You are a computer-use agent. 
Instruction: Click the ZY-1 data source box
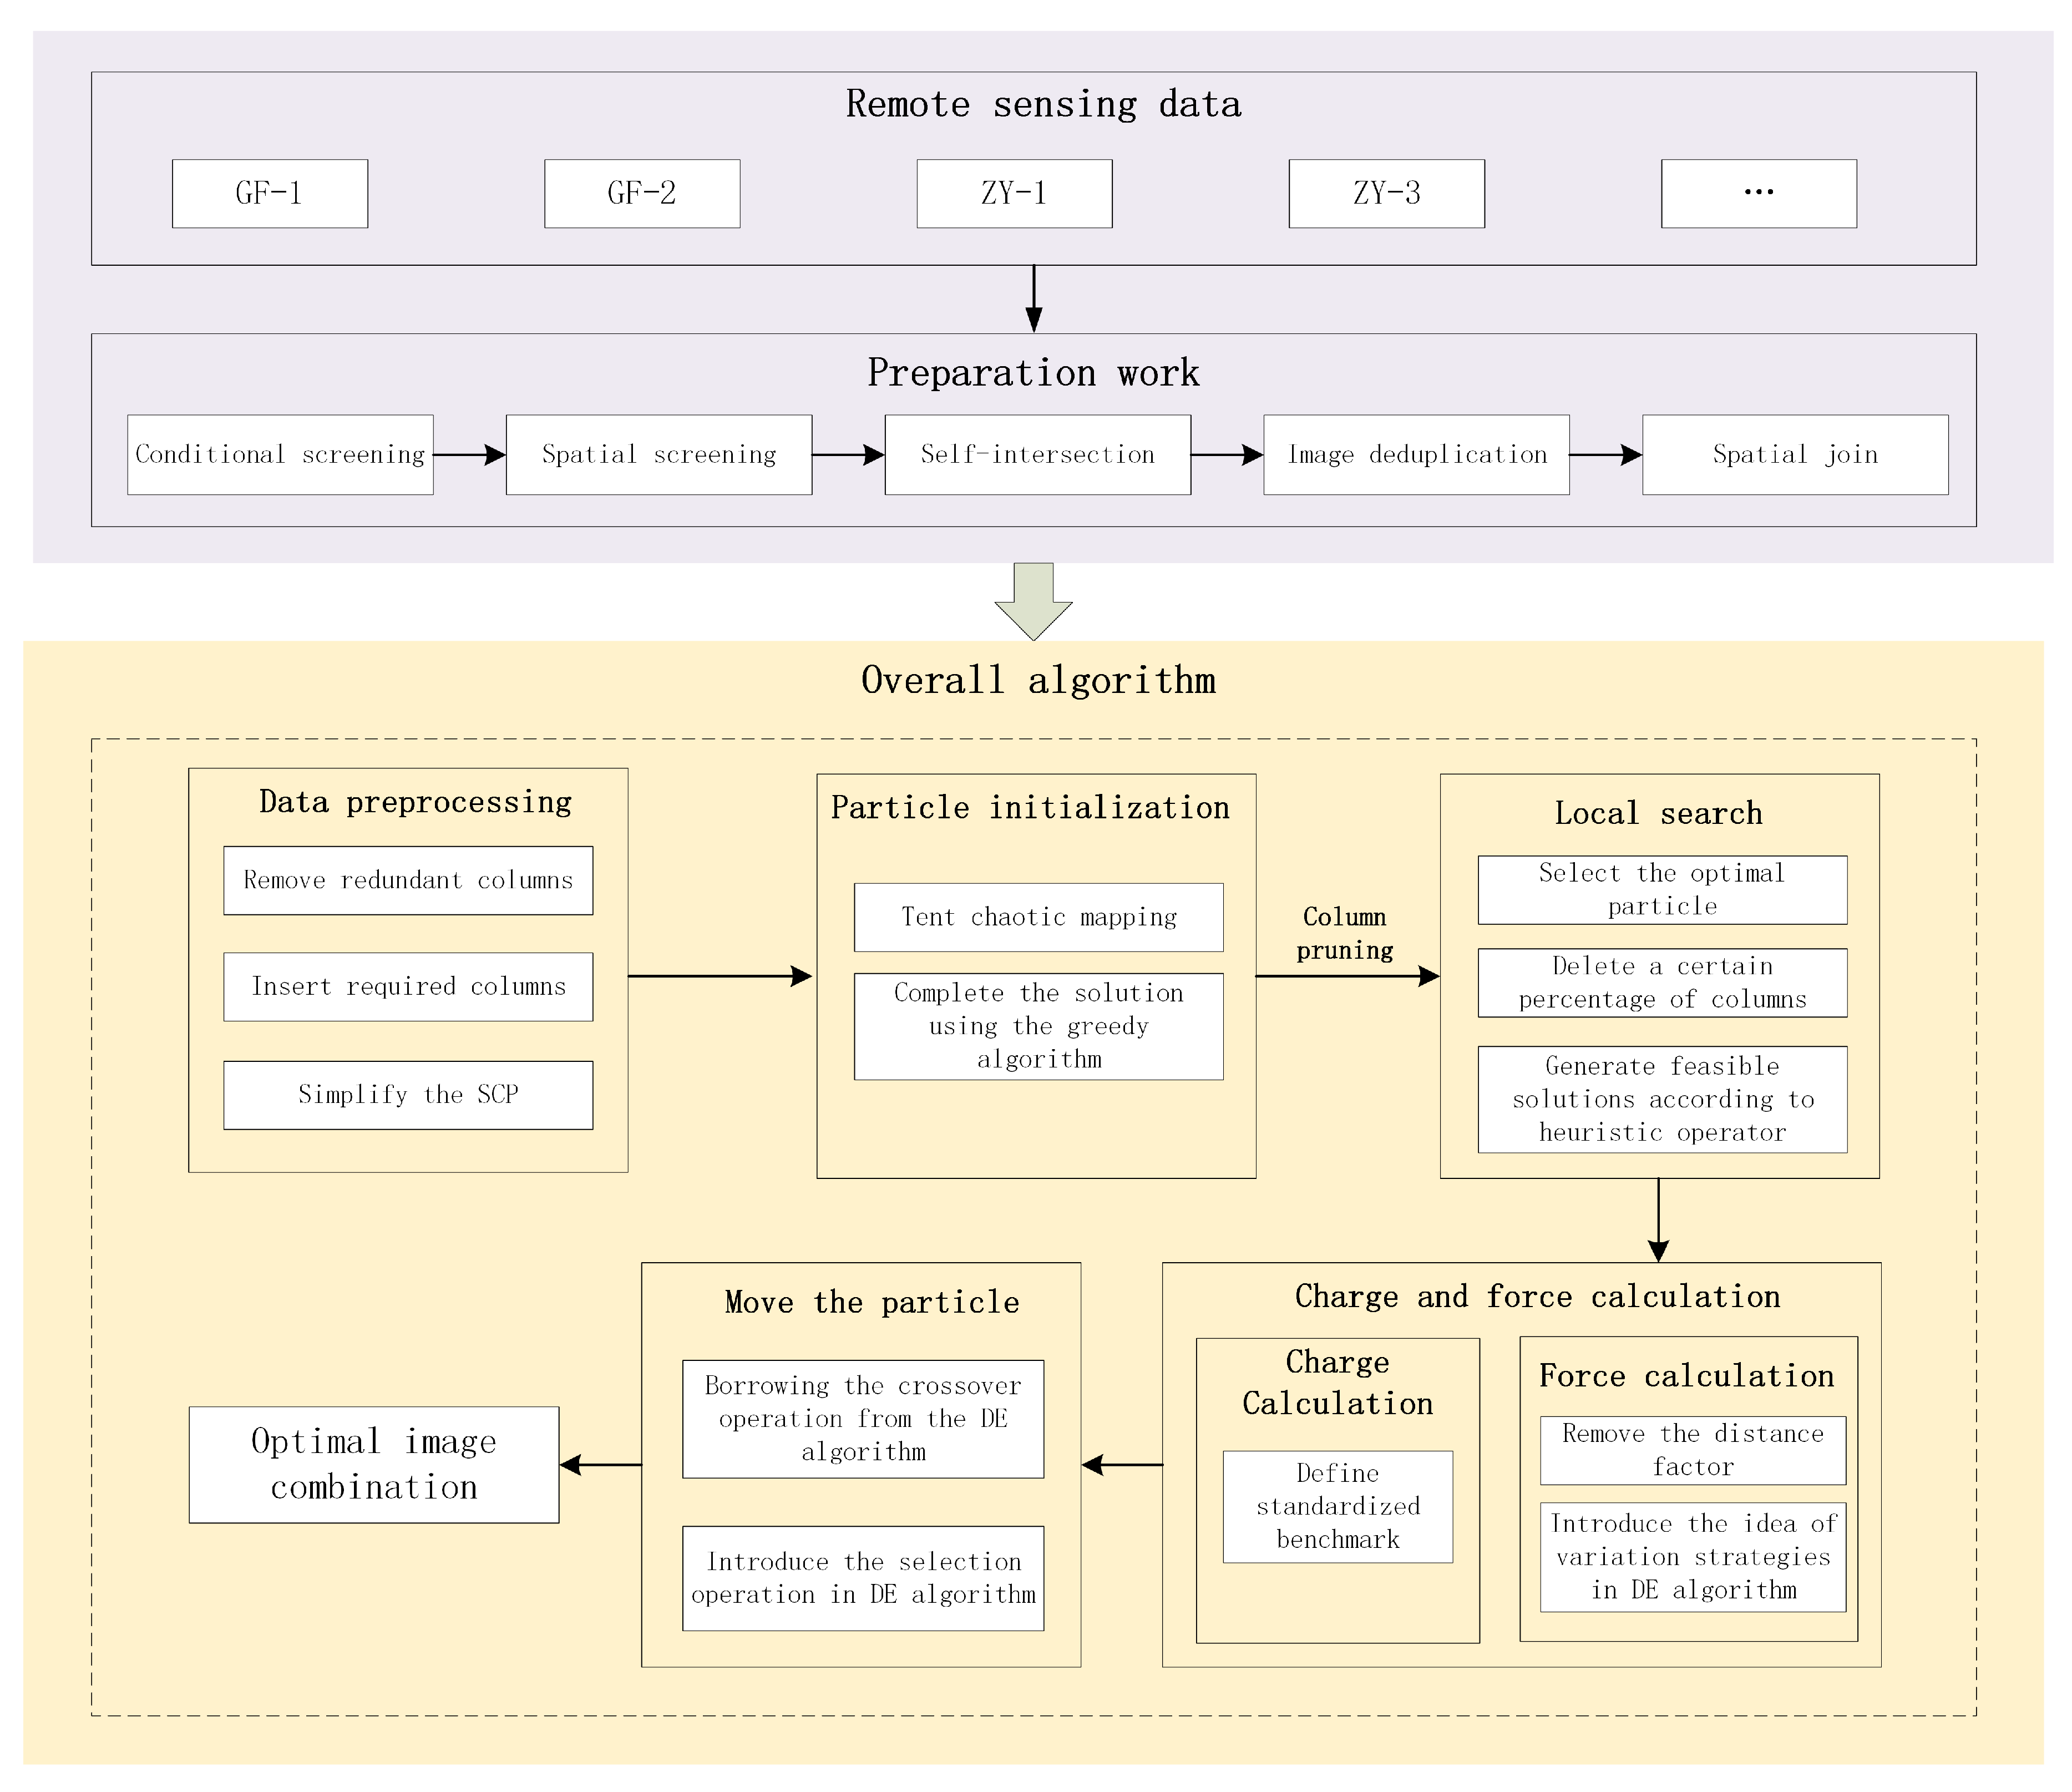click(x=1014, y=193)
